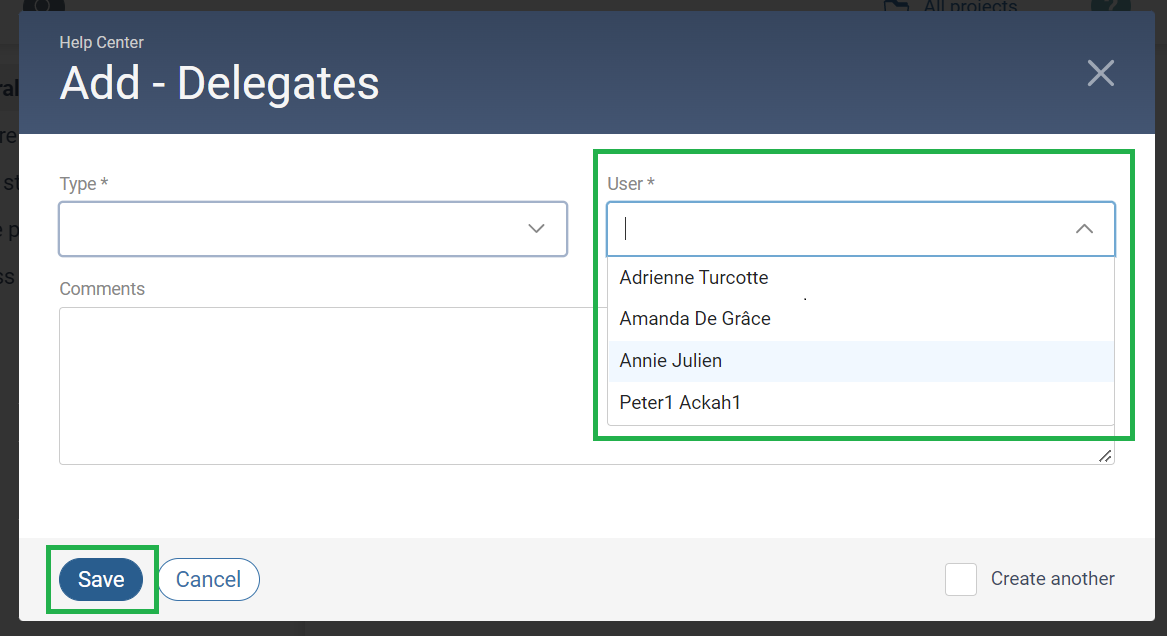This screenshot has width=1167, height=636.
Task: Select Adrienne Turcotte from user list
Action: [860, 277]
